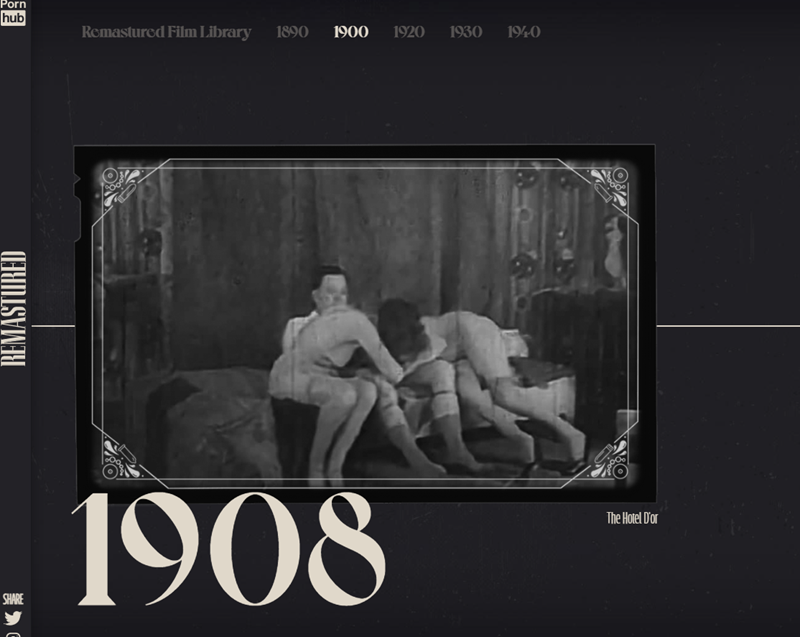
Task: Switch to the 1890 decade
Action: coord(292,32)
